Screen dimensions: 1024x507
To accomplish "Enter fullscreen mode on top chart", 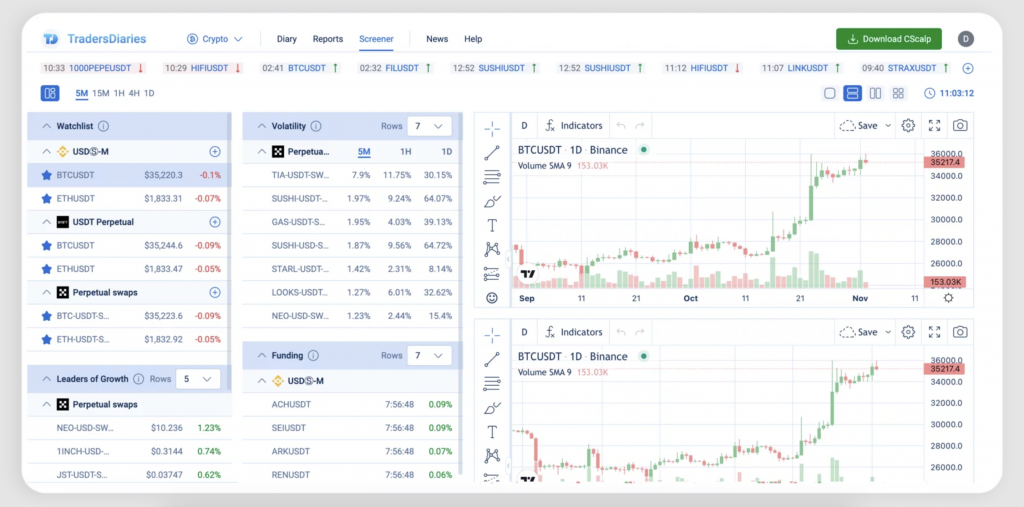I will point(934,126).
